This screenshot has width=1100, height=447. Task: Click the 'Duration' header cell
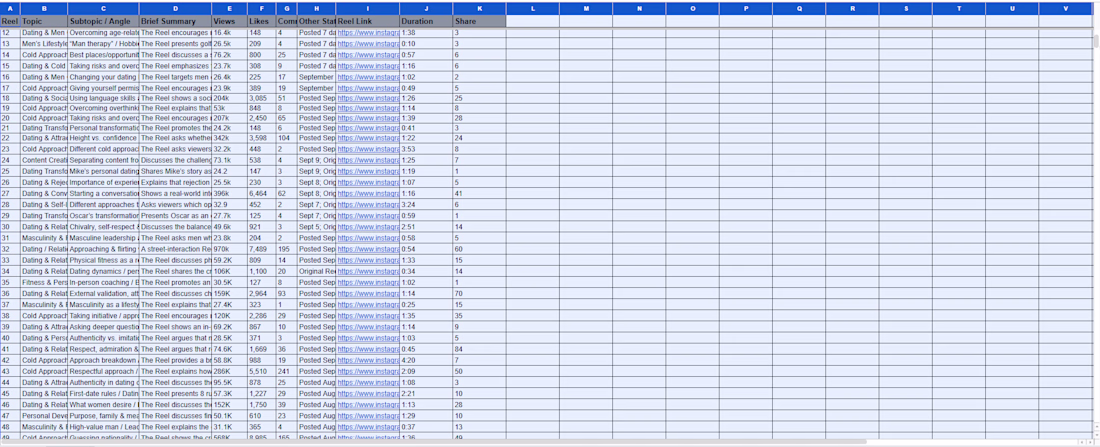[x=427, y=22]
